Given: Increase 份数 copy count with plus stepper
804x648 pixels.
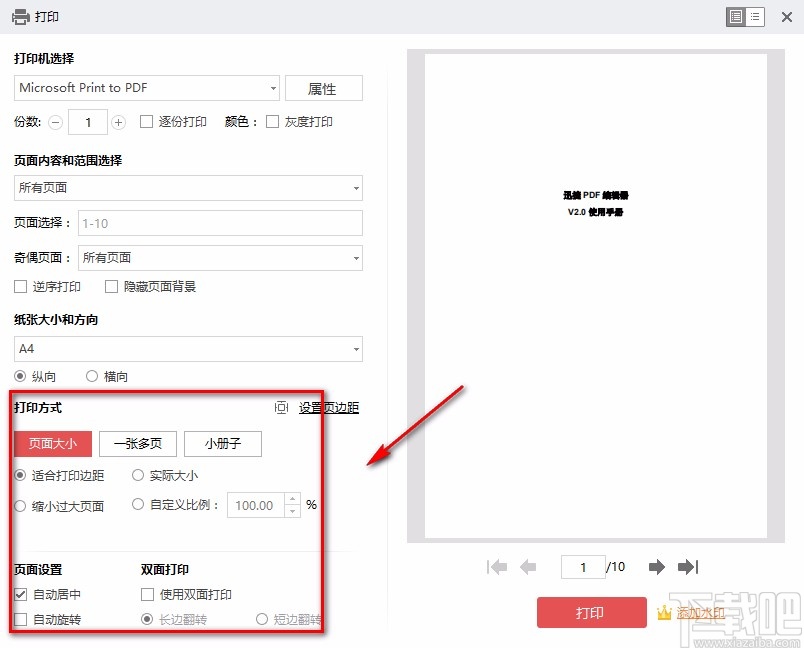Looking at the screenshot, I should pyautogui.click(x=118, y=122).
